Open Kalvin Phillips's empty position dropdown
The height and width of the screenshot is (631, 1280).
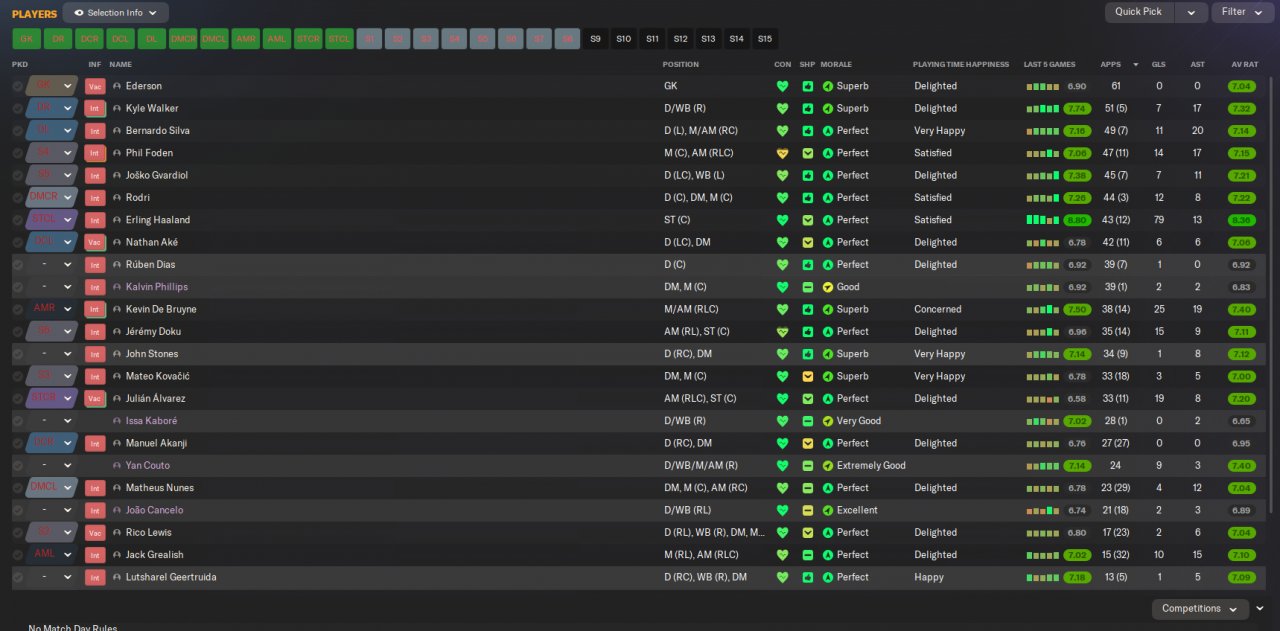point(52,287)
